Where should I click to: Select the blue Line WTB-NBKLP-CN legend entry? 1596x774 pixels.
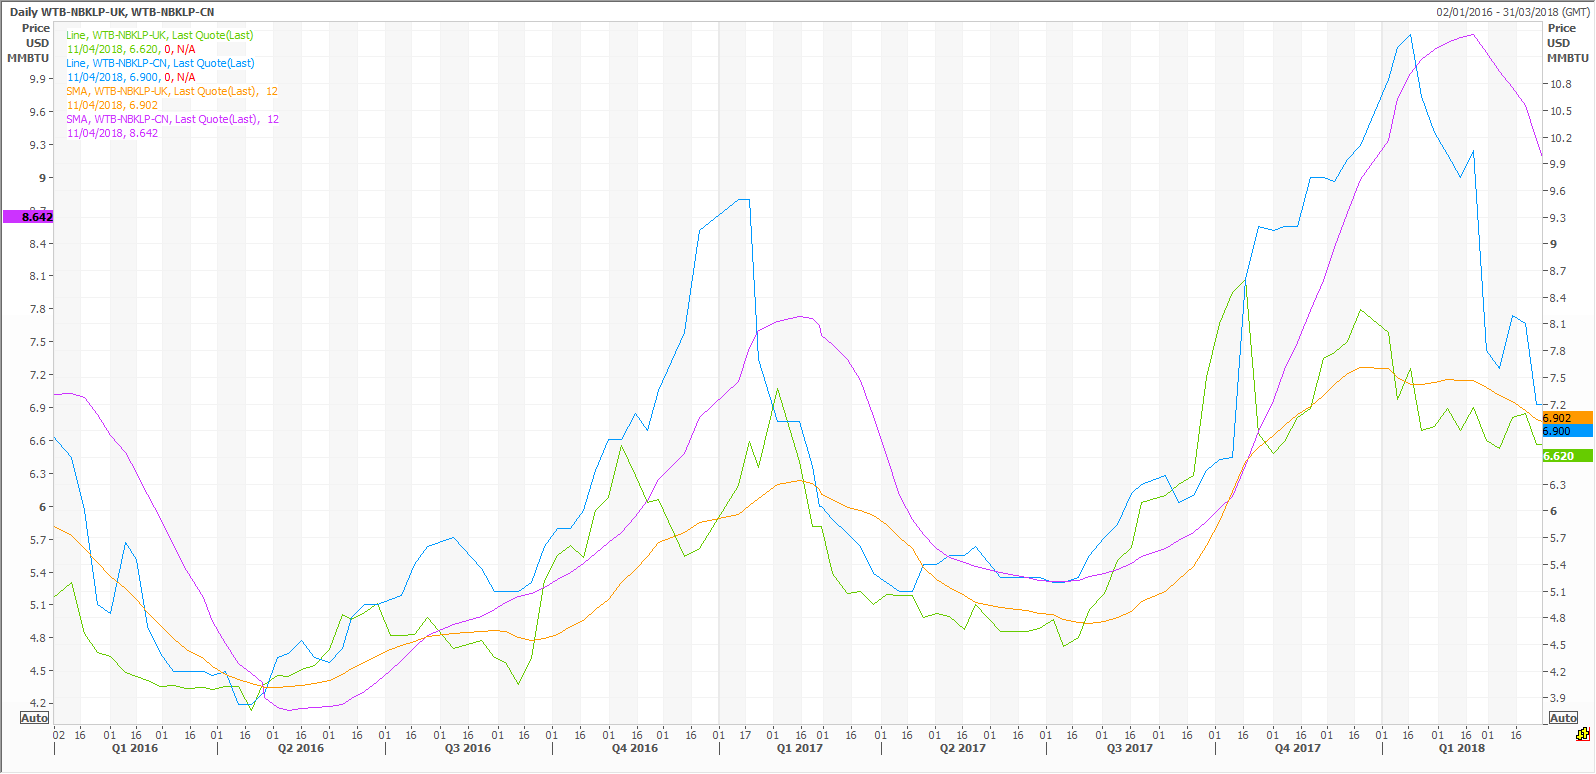pyautogui.click(x=160, y=63)
